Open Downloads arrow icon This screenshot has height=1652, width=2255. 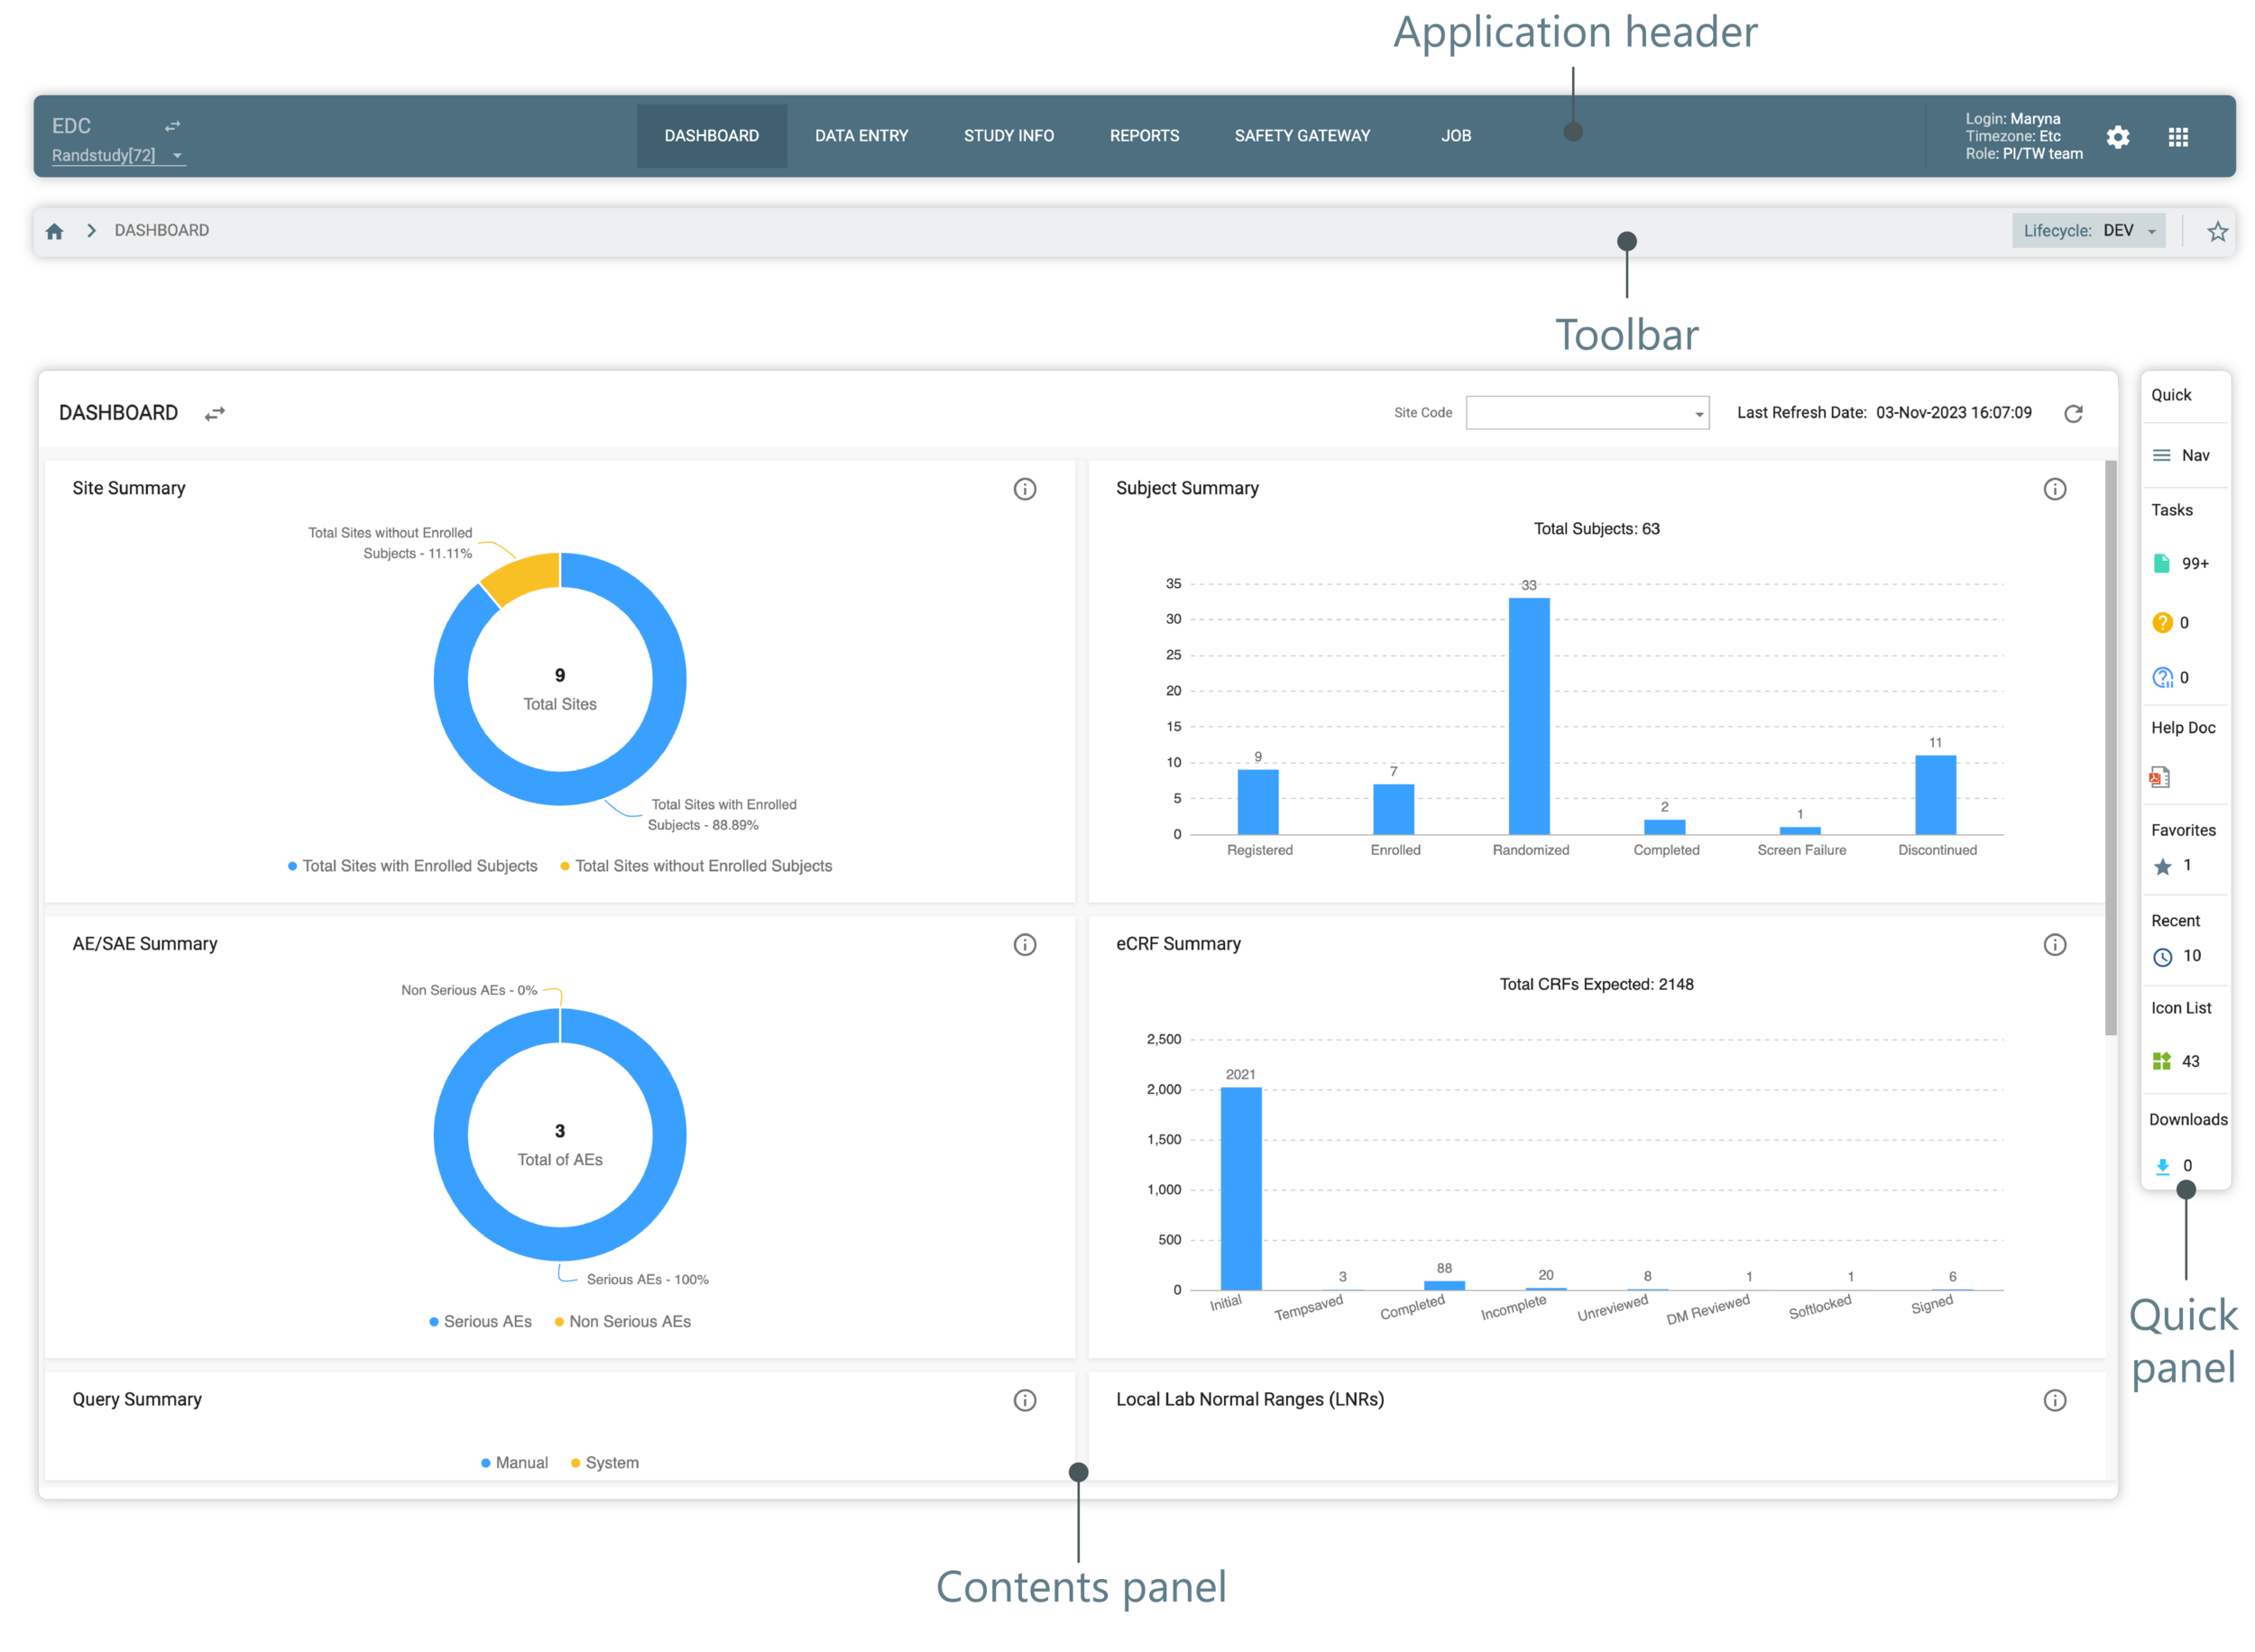tap(2161, 1166)
